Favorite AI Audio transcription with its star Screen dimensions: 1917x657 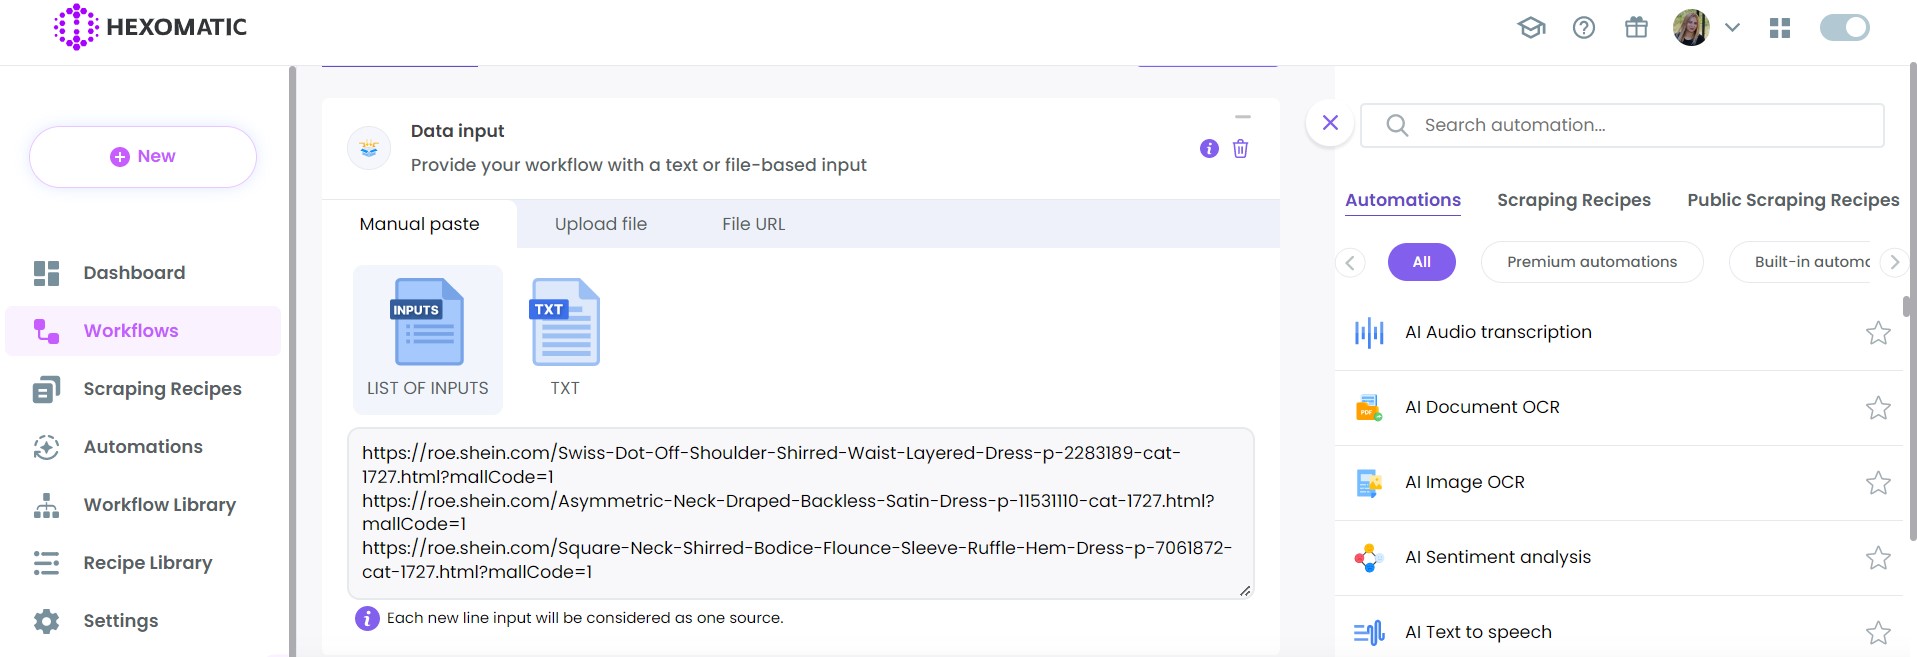1878,333
